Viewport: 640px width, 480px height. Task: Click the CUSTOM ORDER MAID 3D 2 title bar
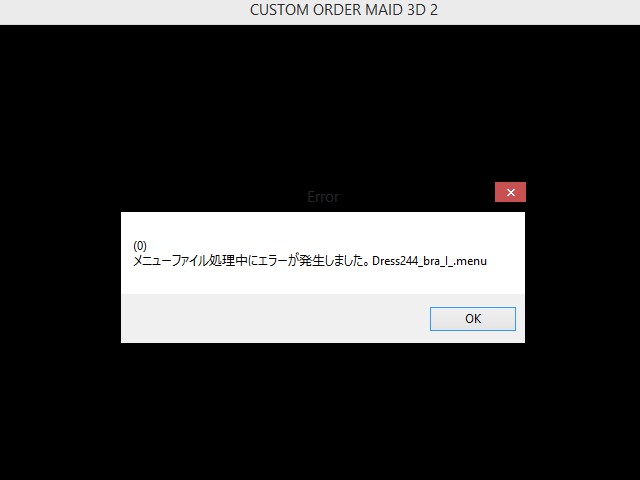(320, 12)
